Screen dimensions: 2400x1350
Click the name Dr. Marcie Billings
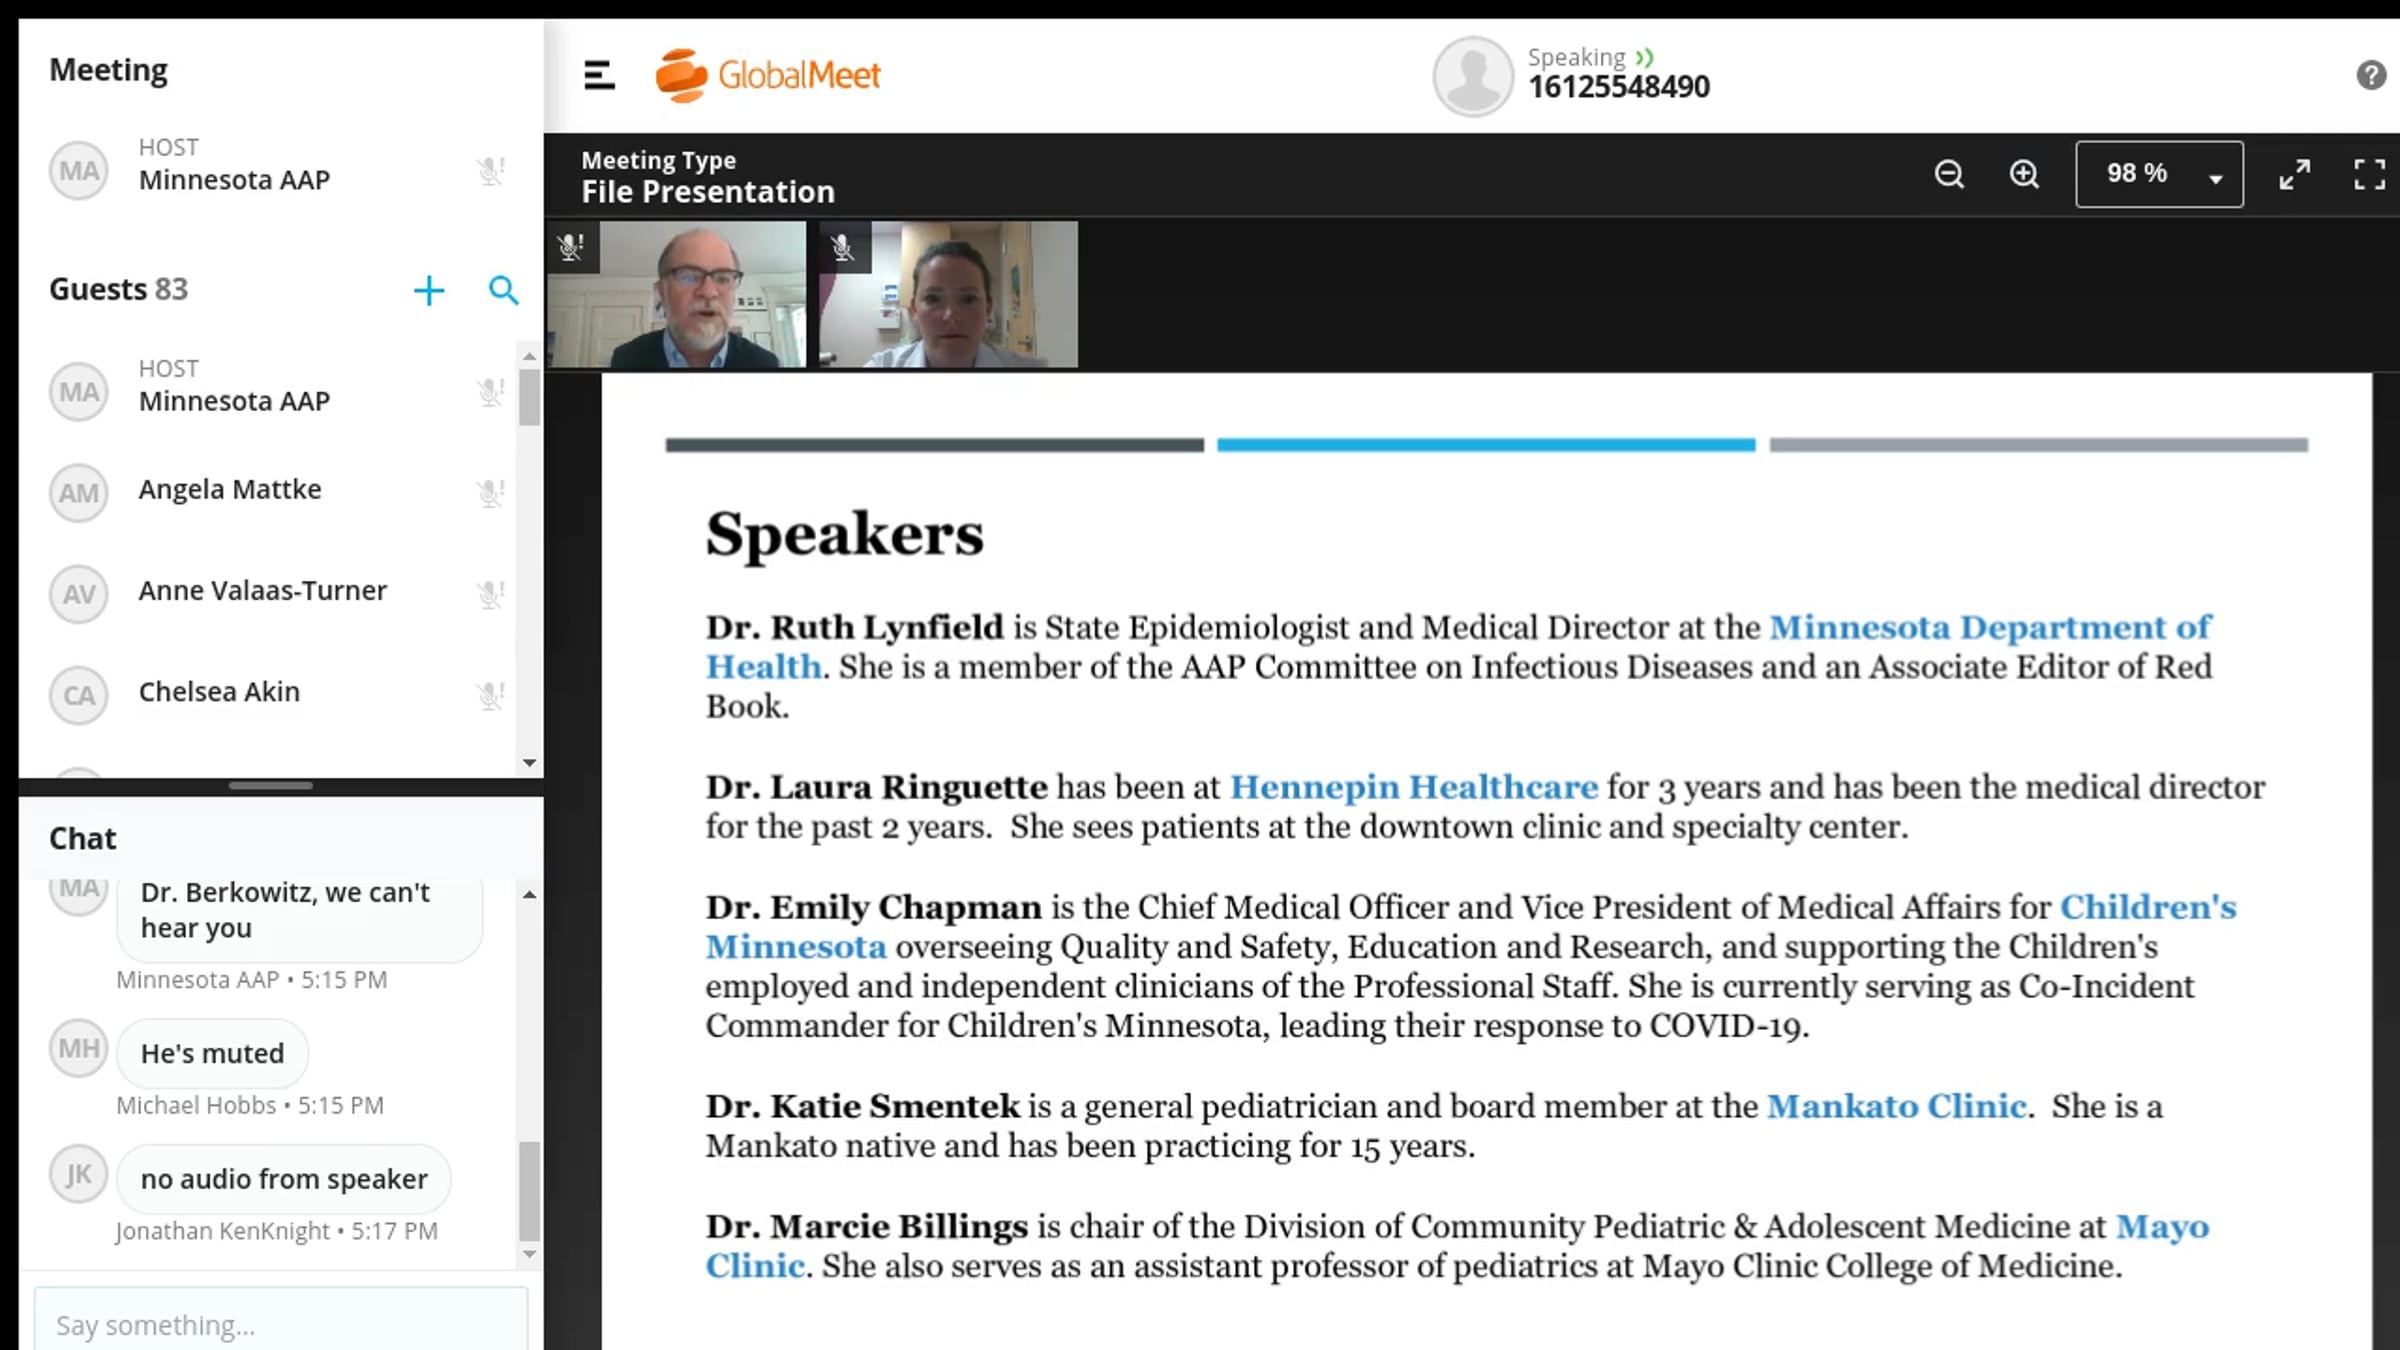click(867, 1226)
